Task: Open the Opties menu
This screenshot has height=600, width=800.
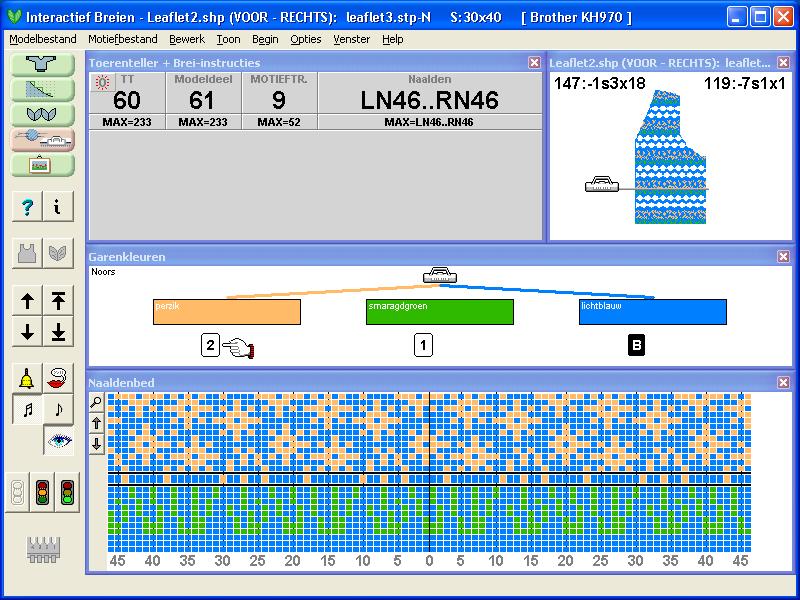Action: pyautogui.click(x=306, y=39)
